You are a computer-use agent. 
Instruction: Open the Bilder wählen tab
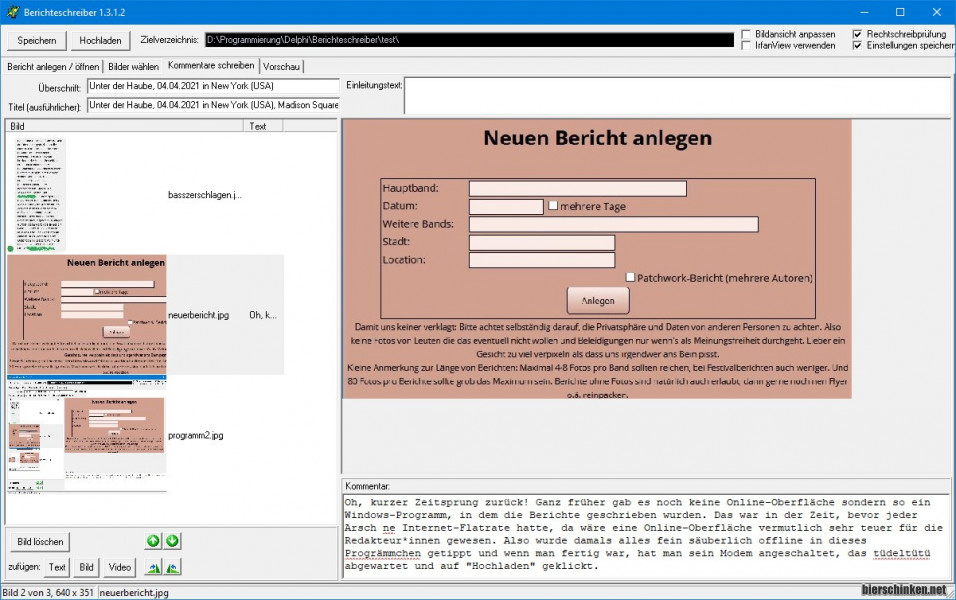point(133,66)
